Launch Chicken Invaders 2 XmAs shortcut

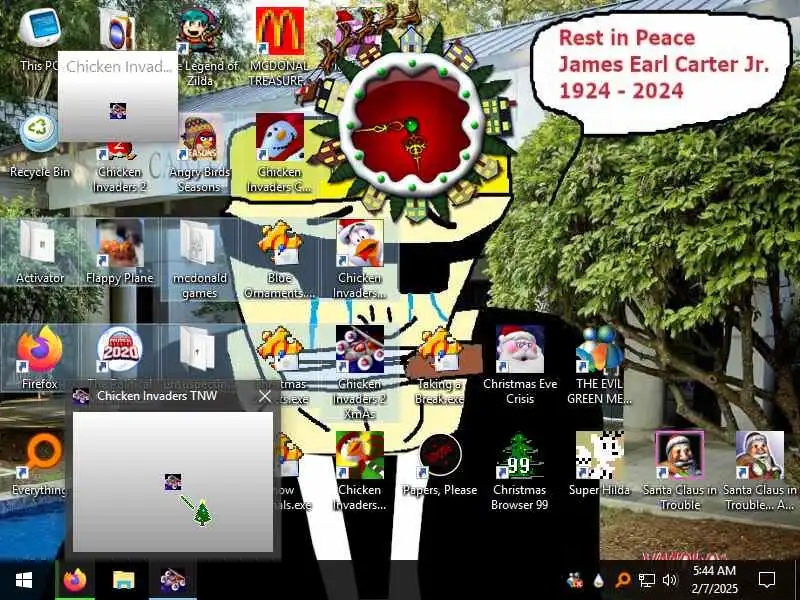pyautogui.click(x=360, y=372)
